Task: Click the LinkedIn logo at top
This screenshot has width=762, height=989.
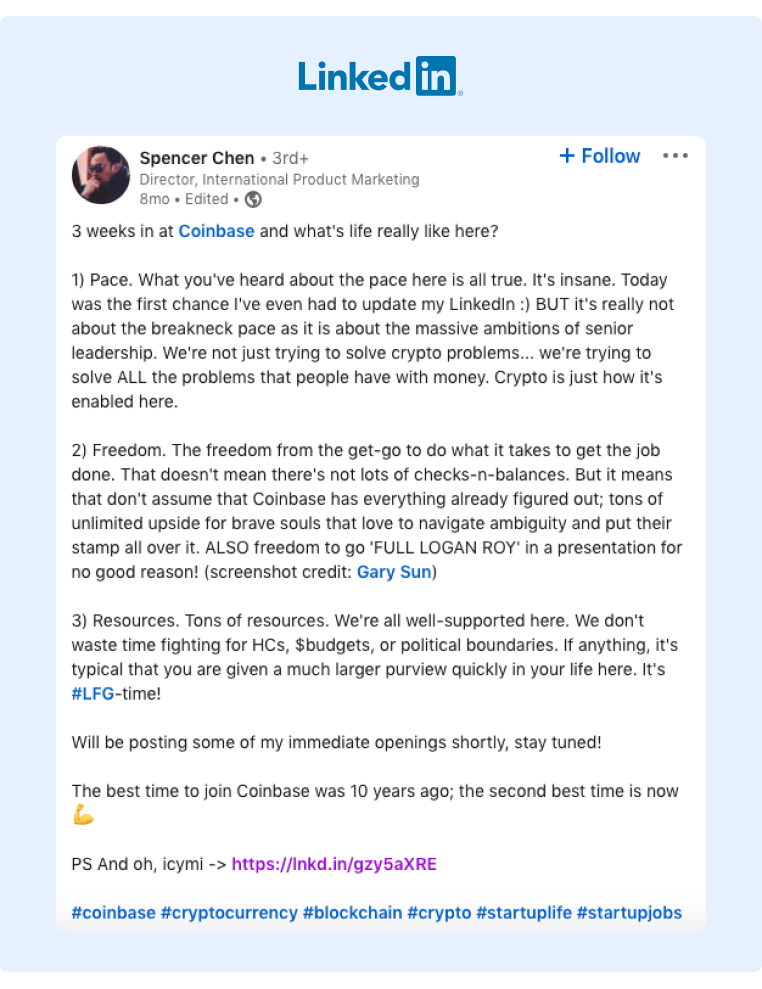Action: 380,77
